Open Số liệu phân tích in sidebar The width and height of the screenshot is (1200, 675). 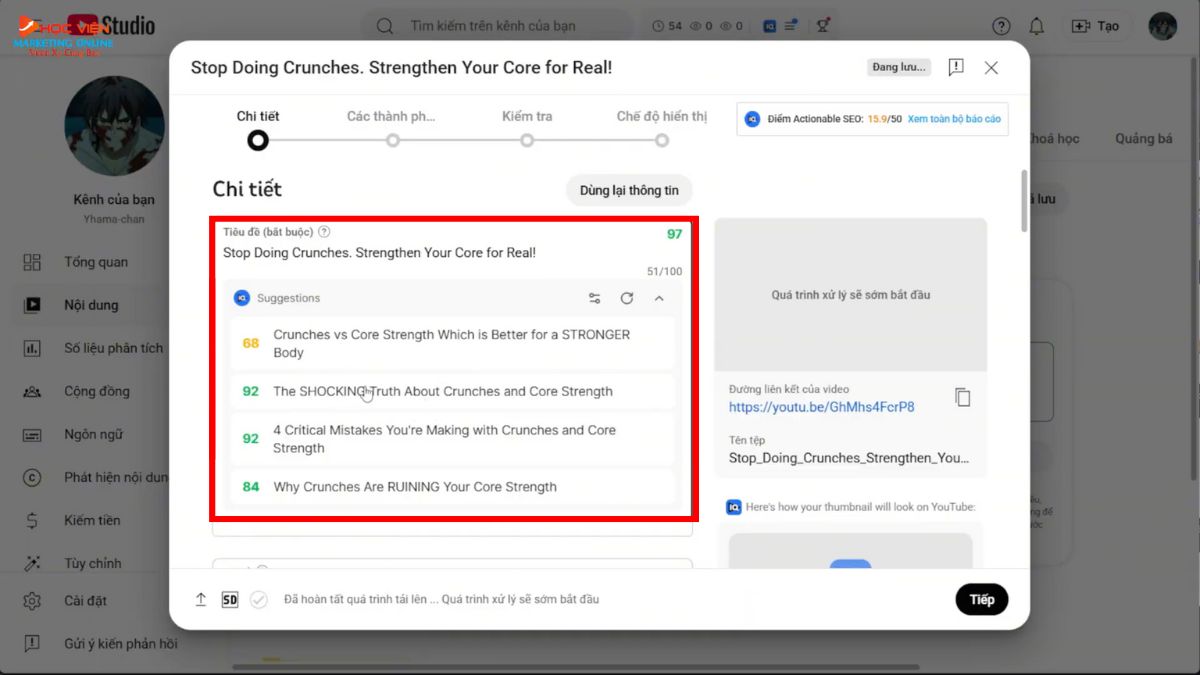pos(113,348)
